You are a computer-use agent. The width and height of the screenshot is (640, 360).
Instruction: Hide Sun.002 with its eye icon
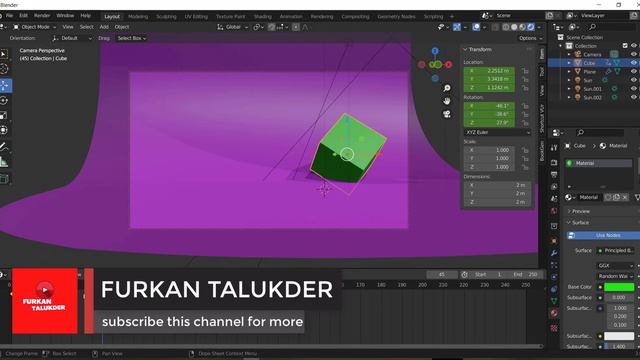click(633, 97)
